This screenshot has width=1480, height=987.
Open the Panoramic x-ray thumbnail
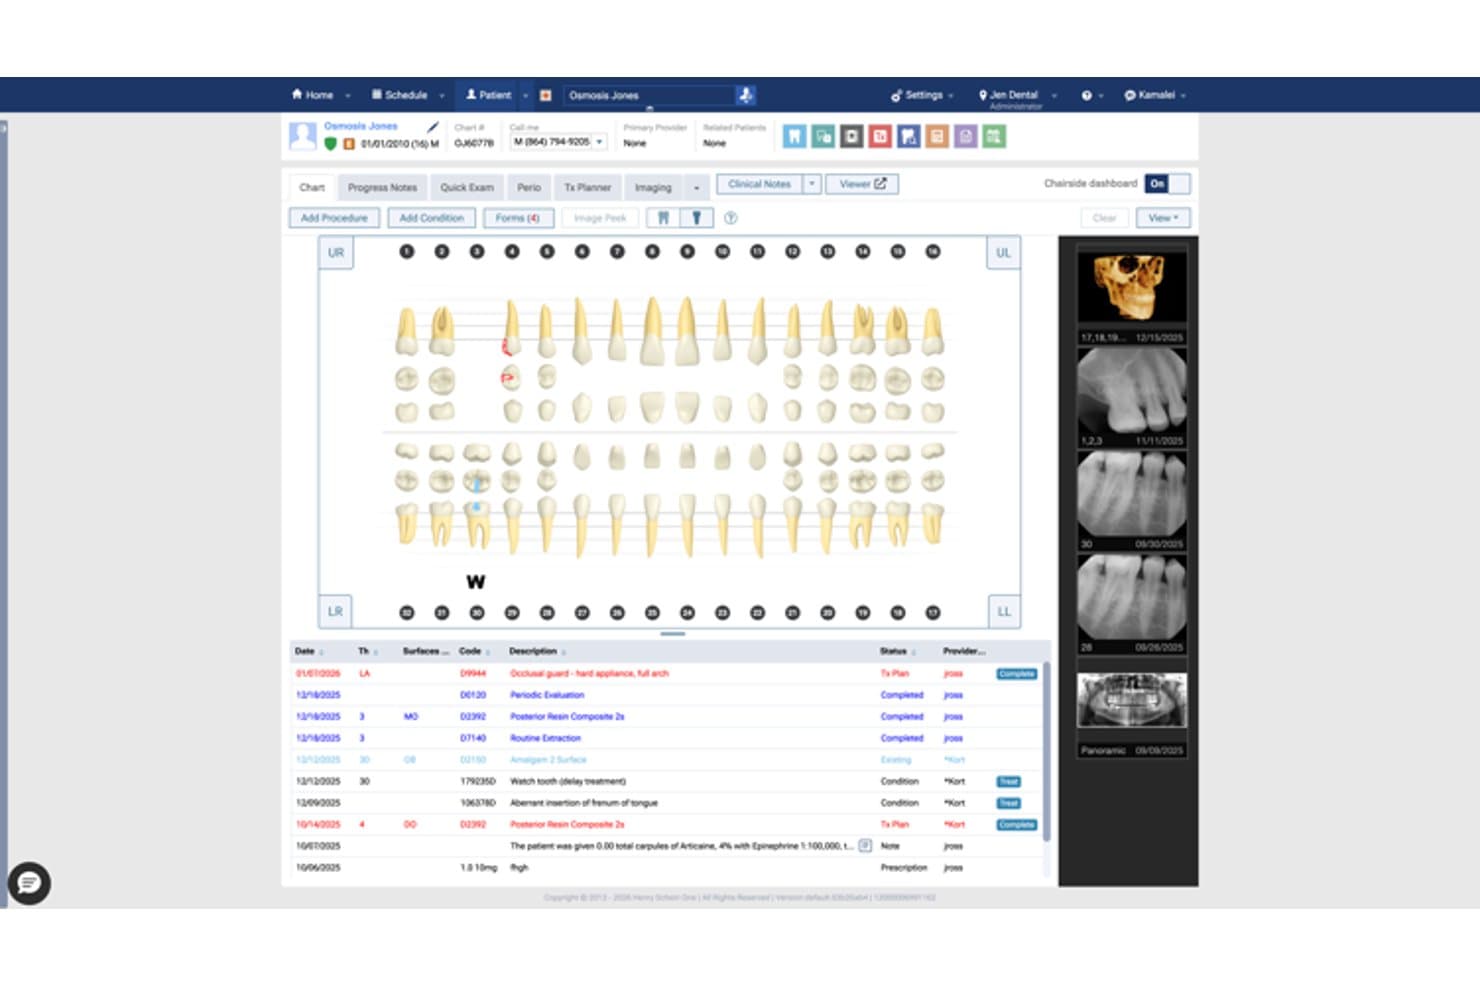pos(1132,700)
